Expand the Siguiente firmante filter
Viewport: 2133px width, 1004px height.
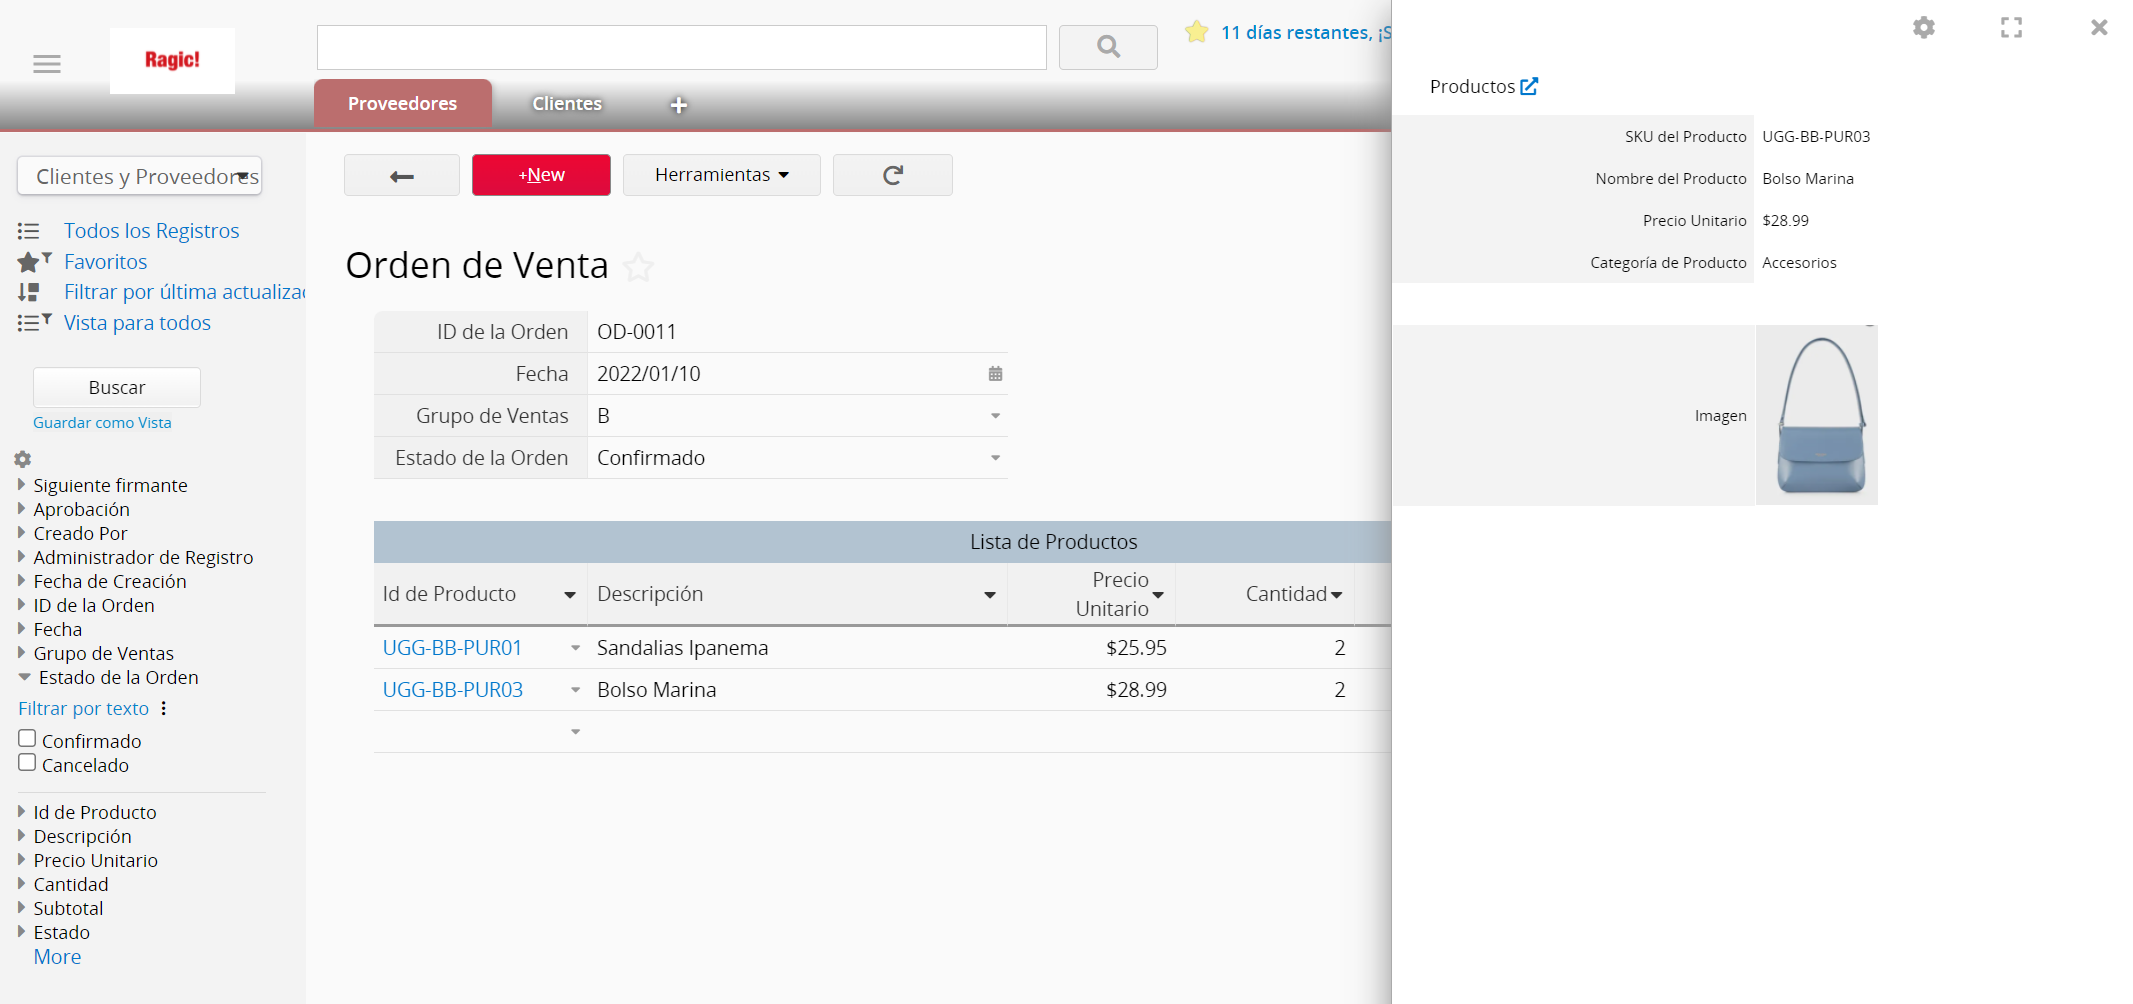click(x=22, y=485)
